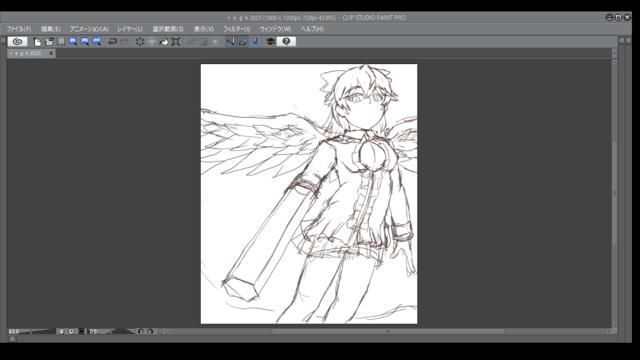Click the Scale/Rotate transform icon
This screenshot has height=360, width=640.
pyautogui.click(x=176, y=42)
